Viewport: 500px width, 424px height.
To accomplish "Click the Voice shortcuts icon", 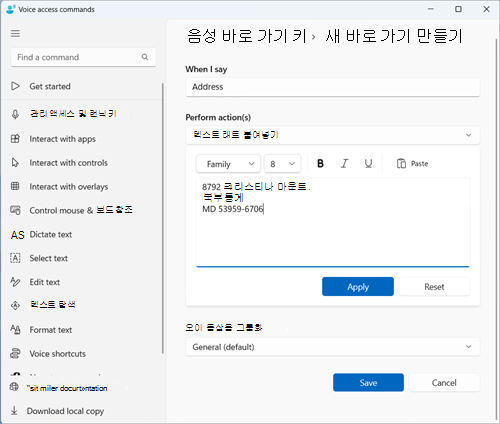I will tap(15, 353).
